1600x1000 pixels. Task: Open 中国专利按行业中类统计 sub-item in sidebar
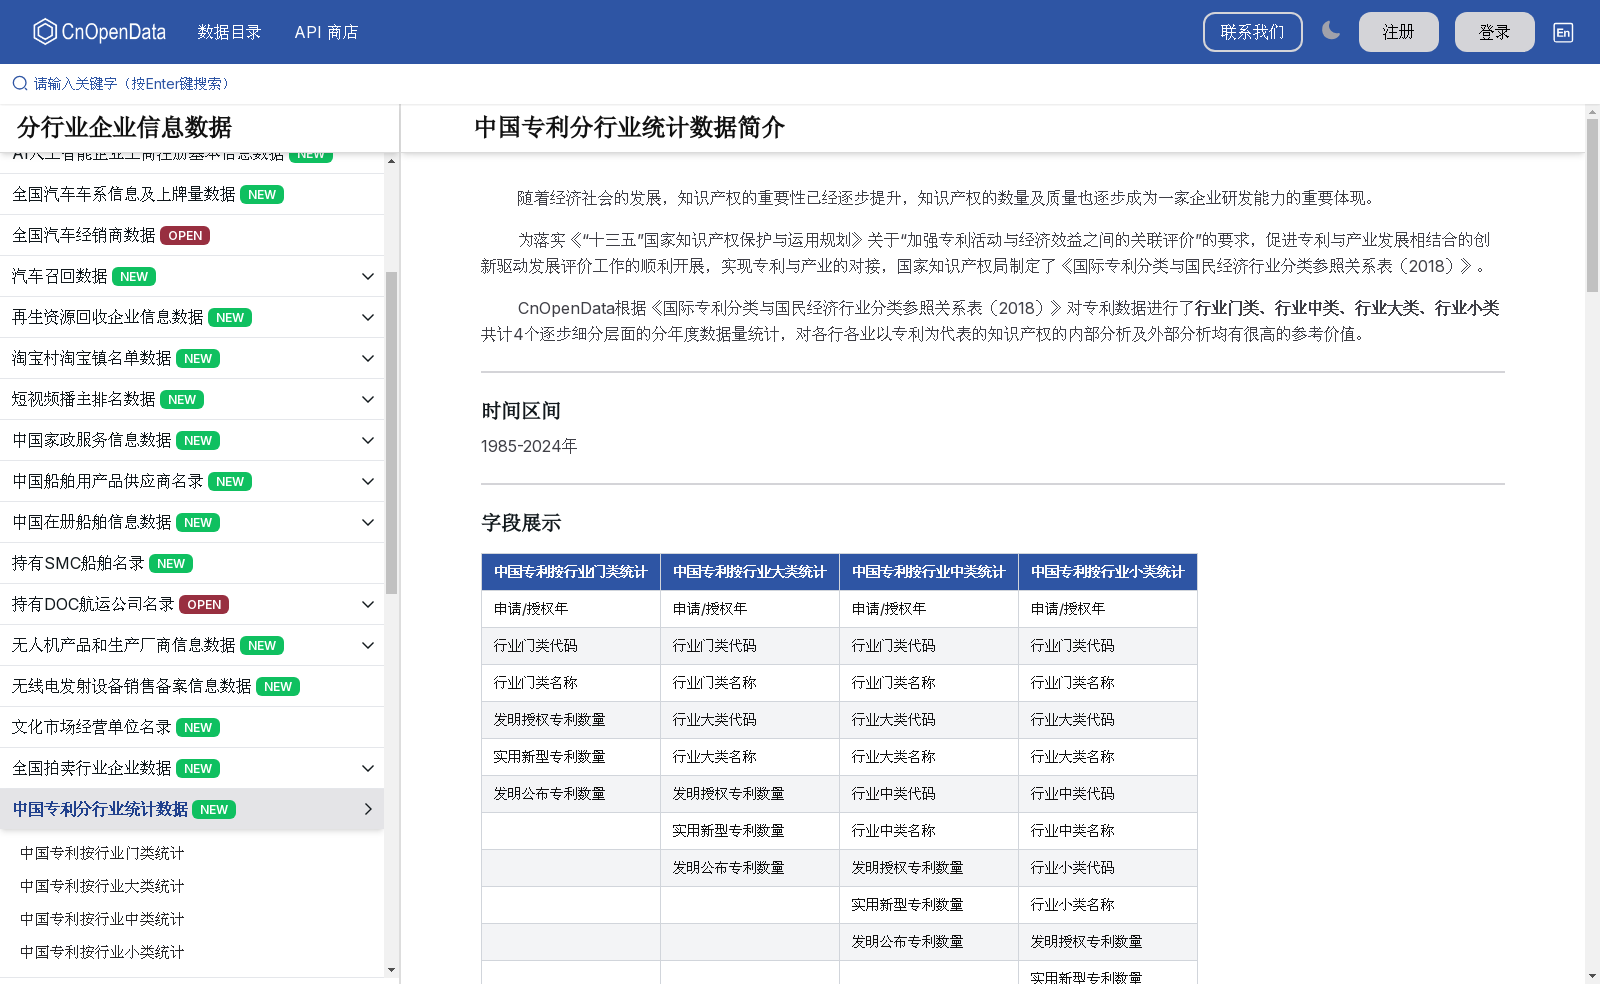[102, 919]
